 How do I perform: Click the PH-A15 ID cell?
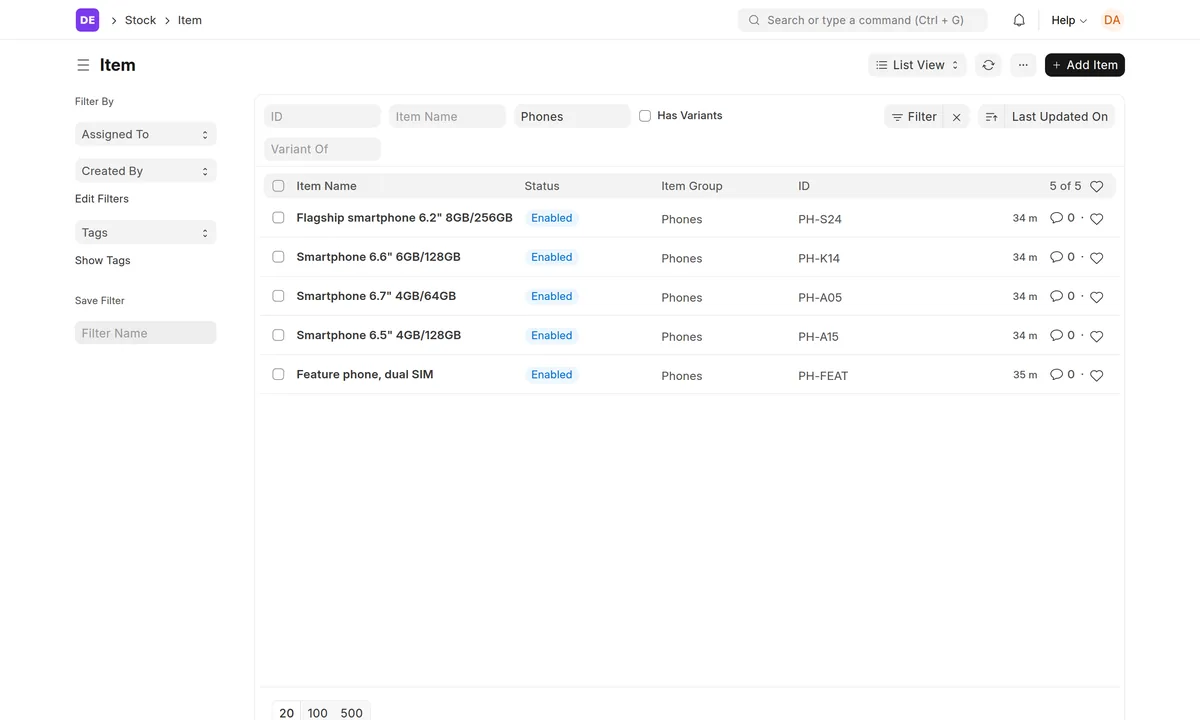[x=818, y=337]
